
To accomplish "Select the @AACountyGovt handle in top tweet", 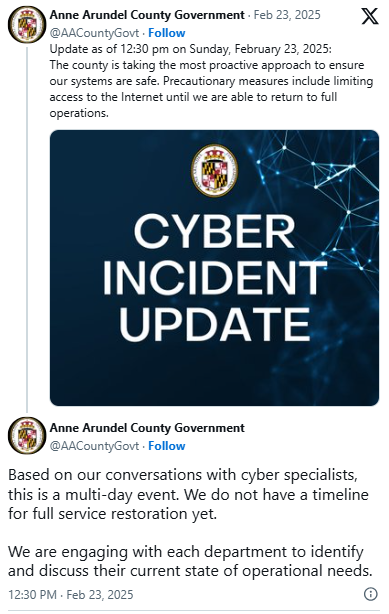I will (x=94, y=33).
